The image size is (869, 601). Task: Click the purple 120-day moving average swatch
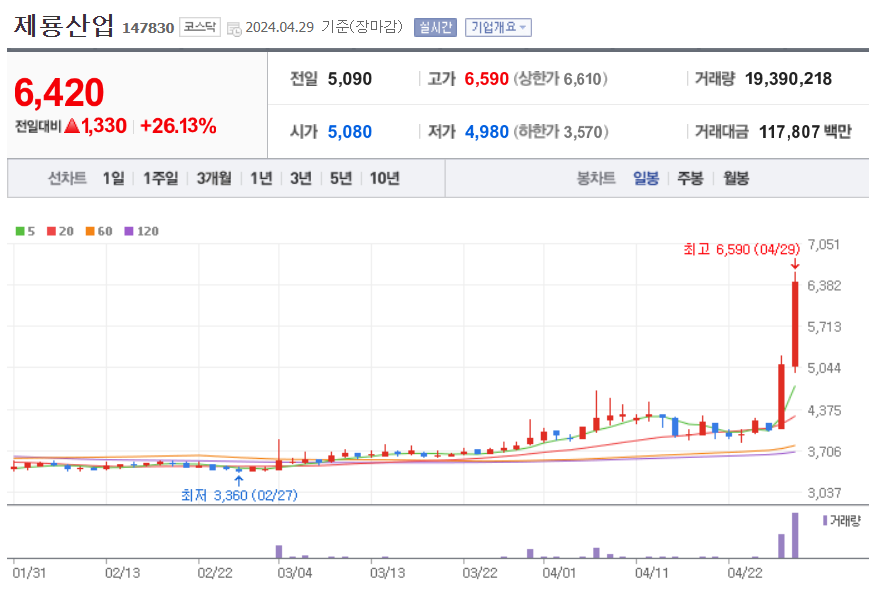pyautogui.click(x=129, y=231)
